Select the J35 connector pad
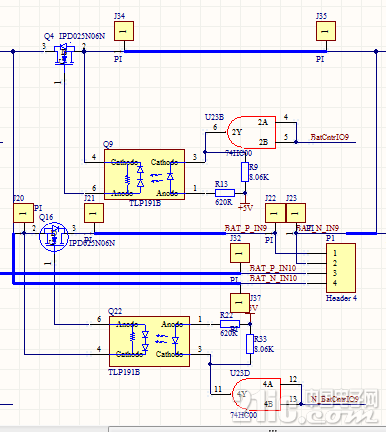The height and width of the screenshot is (432, 386). [x=326, y=31]
